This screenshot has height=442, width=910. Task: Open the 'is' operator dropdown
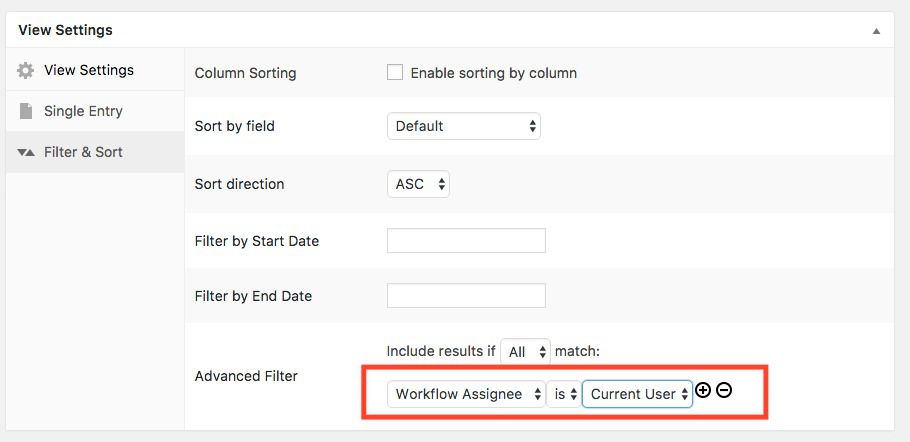pos(564,394)
